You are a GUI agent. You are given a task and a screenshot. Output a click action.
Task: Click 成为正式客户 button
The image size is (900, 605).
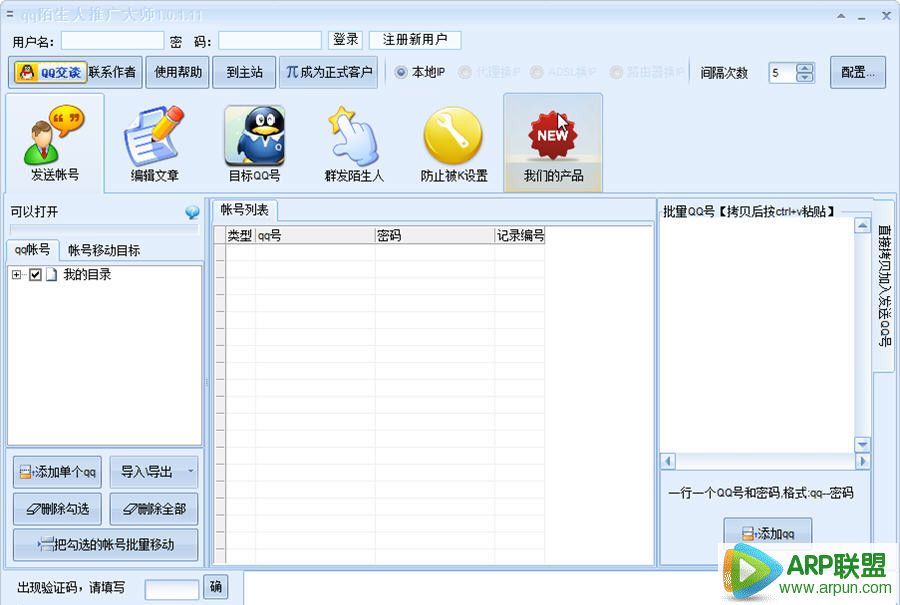point(328,72)
